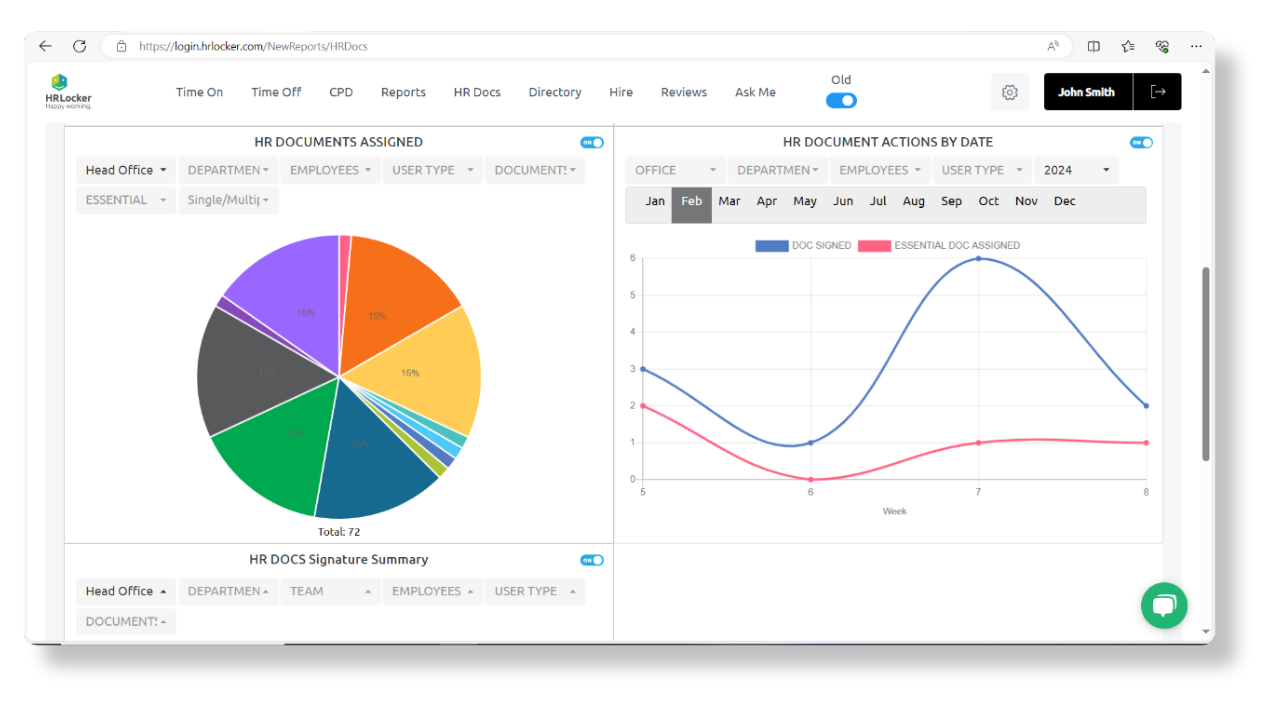This screenshot has width=1280, height=720.
Task: Expand the 2024 year dropdown
Action: tap(1075, 169)
